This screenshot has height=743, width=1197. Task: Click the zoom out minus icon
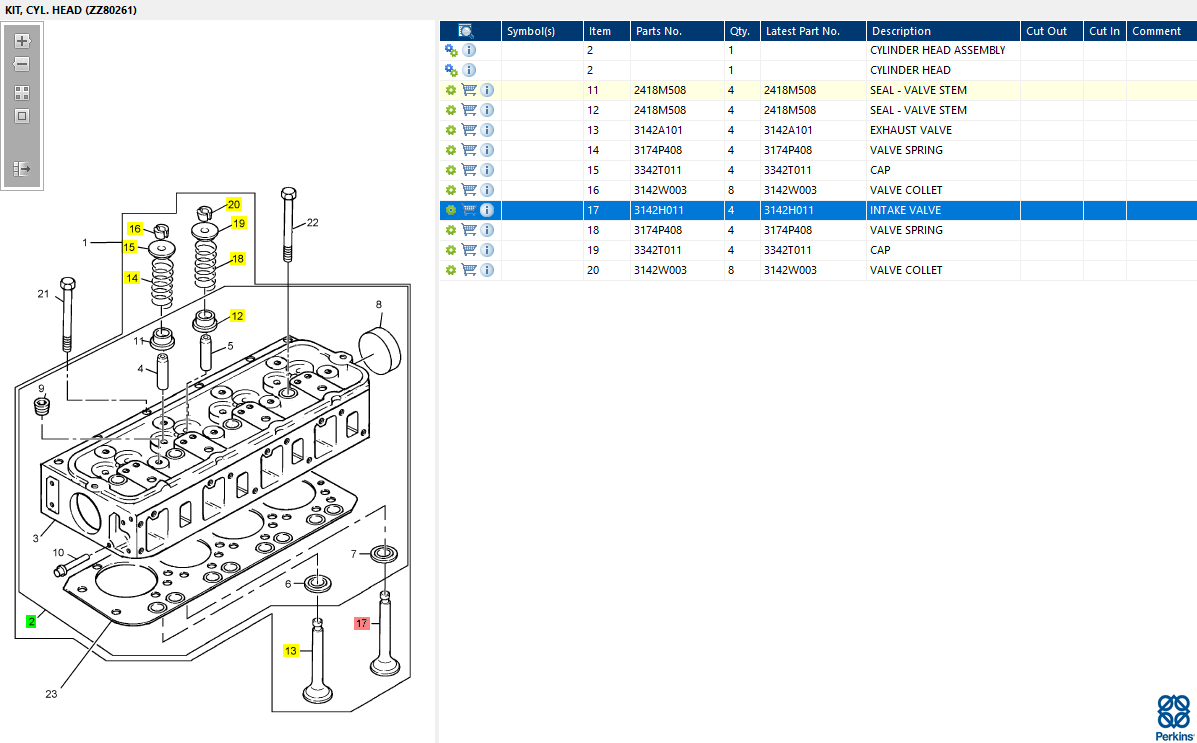pyautogui.click(x=22, y=64)
